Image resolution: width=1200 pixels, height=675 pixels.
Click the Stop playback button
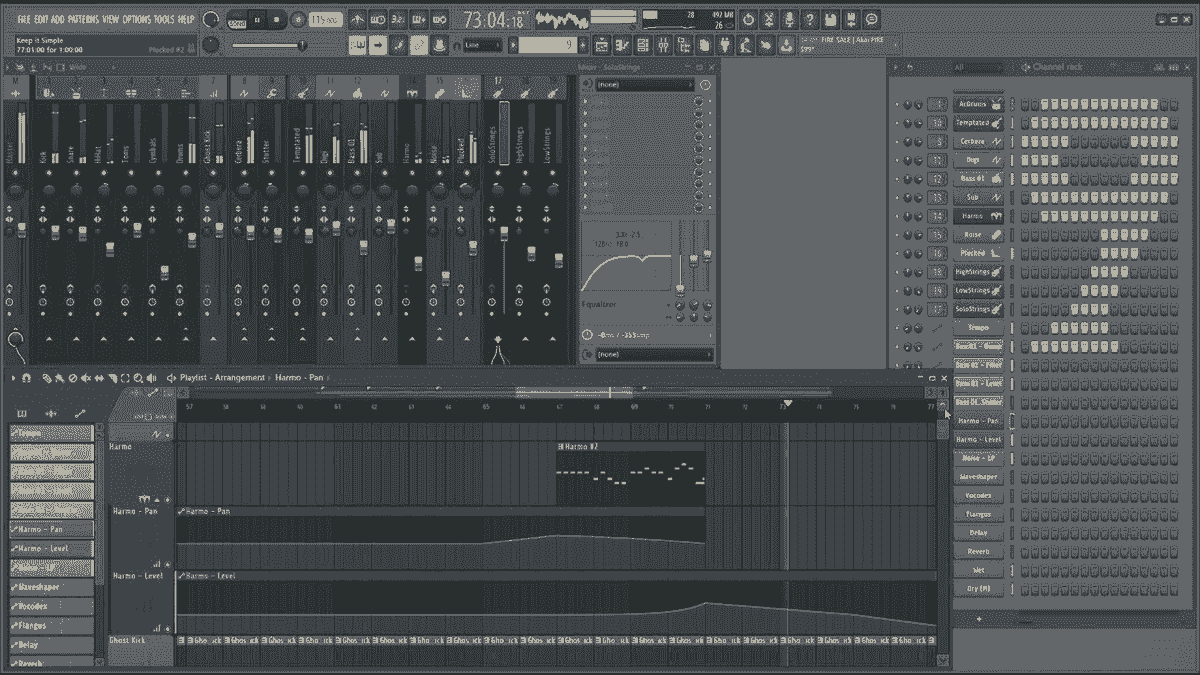click(276, 19)
